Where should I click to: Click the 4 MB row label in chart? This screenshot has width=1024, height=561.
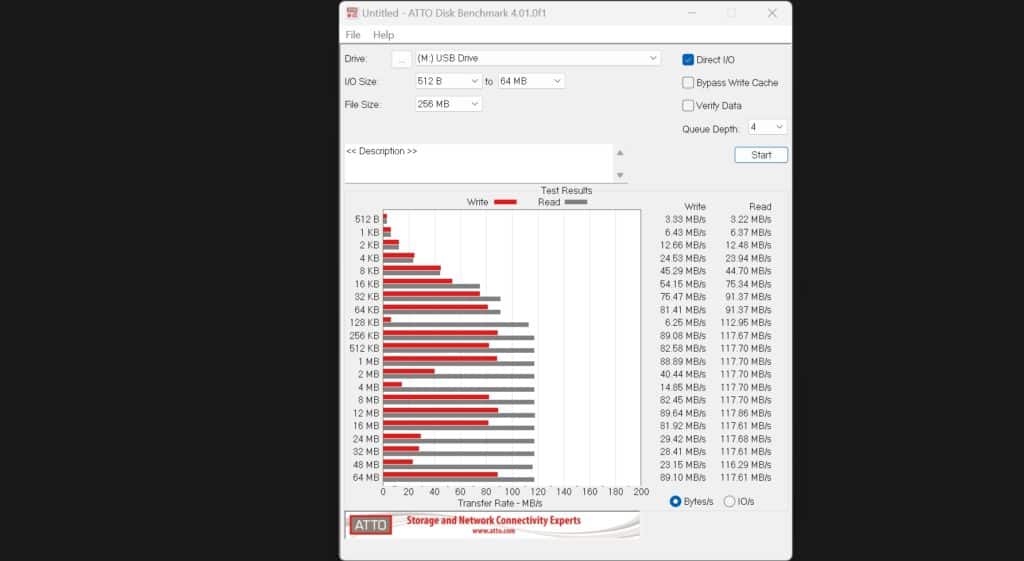[368, 387]
